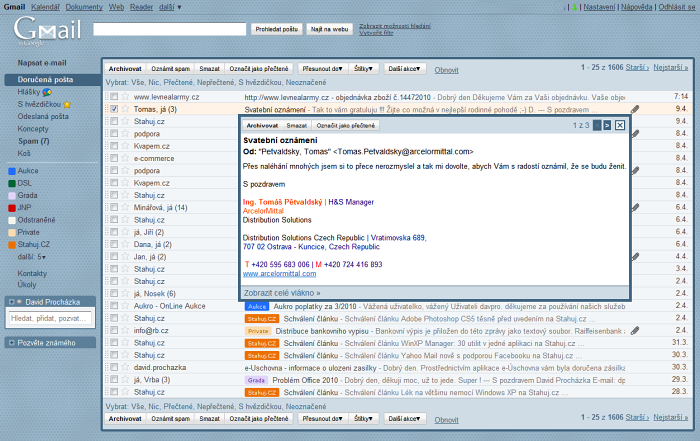Click the Napsat e-mail link
700x441 pixels.
42,63
